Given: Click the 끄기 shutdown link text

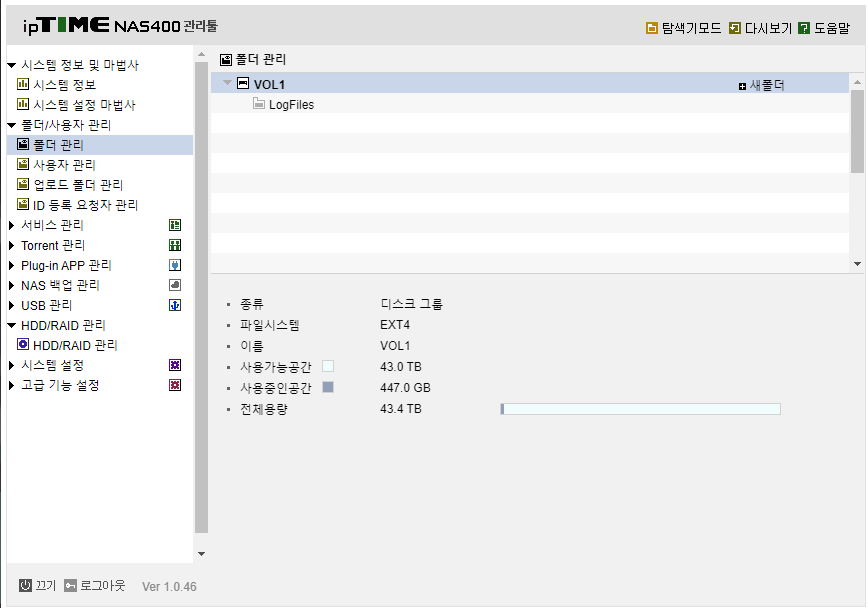Looking at the screenshot, I should [46, 585].
